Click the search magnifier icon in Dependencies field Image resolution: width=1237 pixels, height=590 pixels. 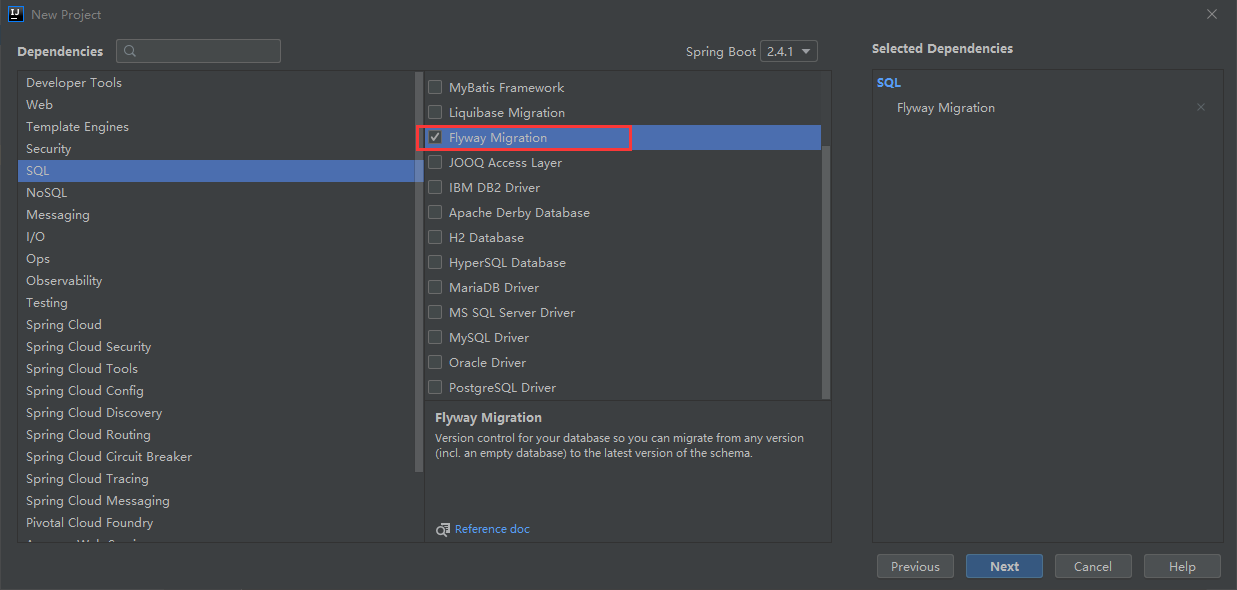point(131,51)
